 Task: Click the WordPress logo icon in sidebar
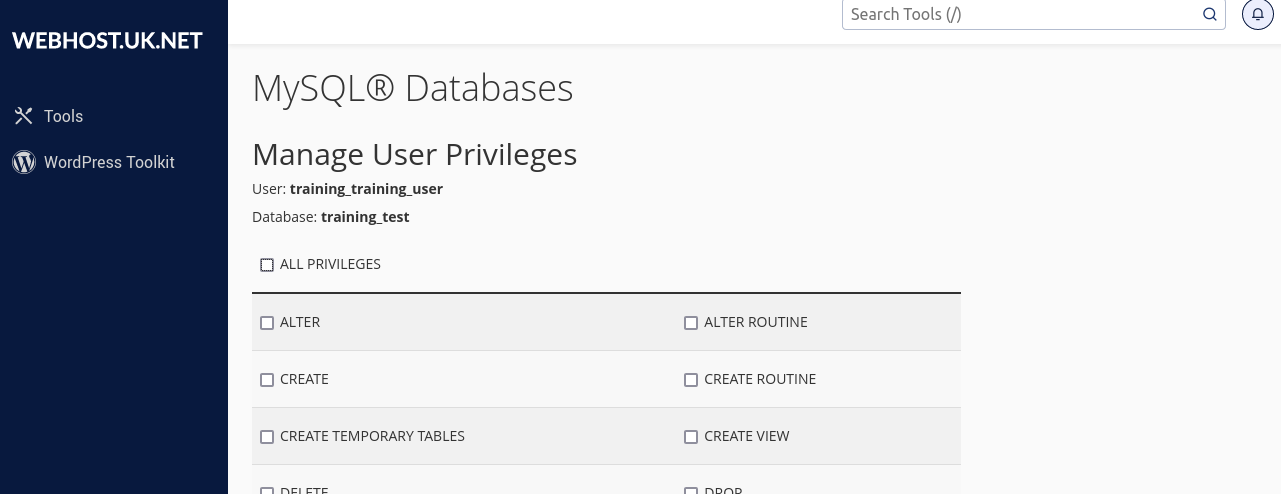[x=24, y=162]
